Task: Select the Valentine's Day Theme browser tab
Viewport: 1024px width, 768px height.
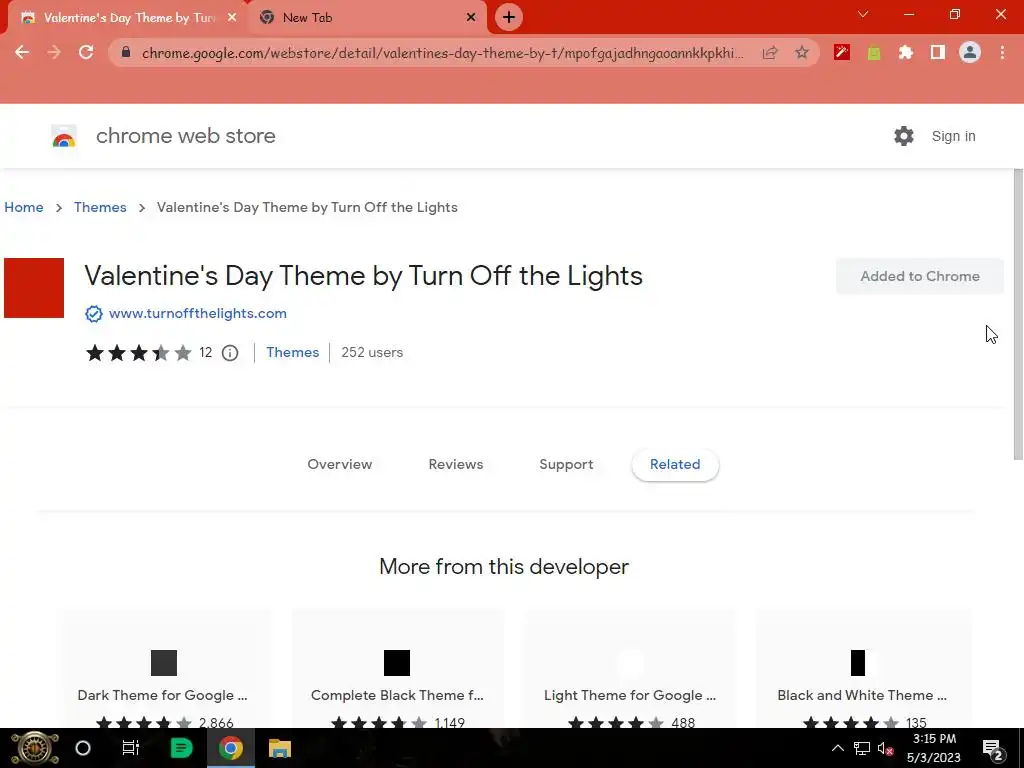Action: 126,18
